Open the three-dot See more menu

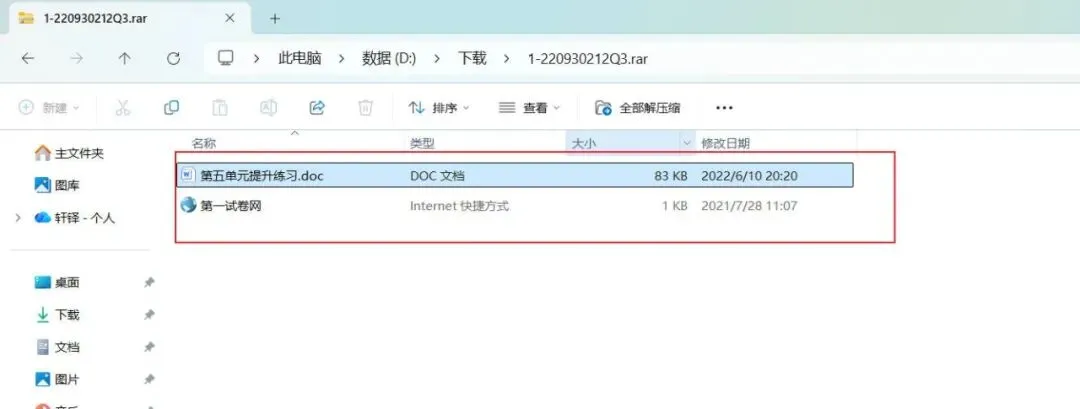pos(724,107)
